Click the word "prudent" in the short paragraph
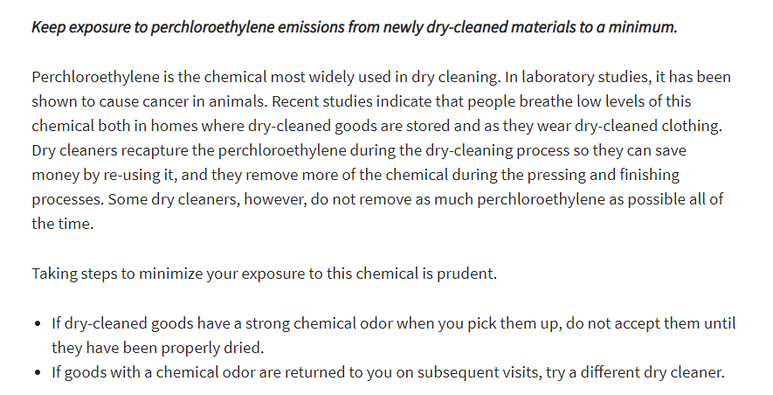 click(x=466, y=274)
